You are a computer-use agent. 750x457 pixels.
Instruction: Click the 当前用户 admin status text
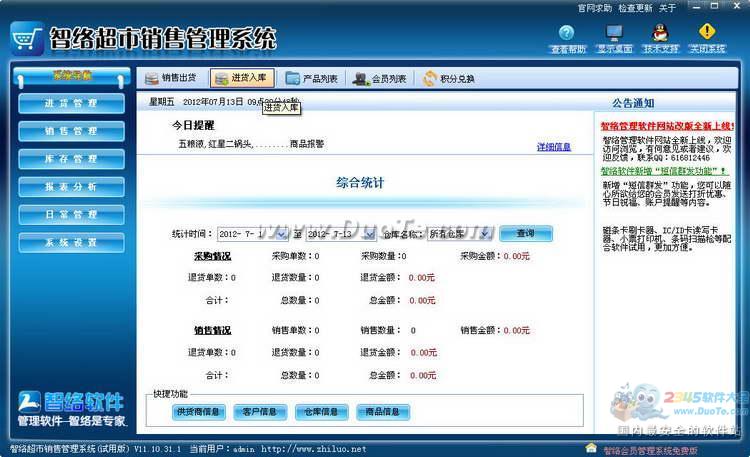tap(222, 449)
